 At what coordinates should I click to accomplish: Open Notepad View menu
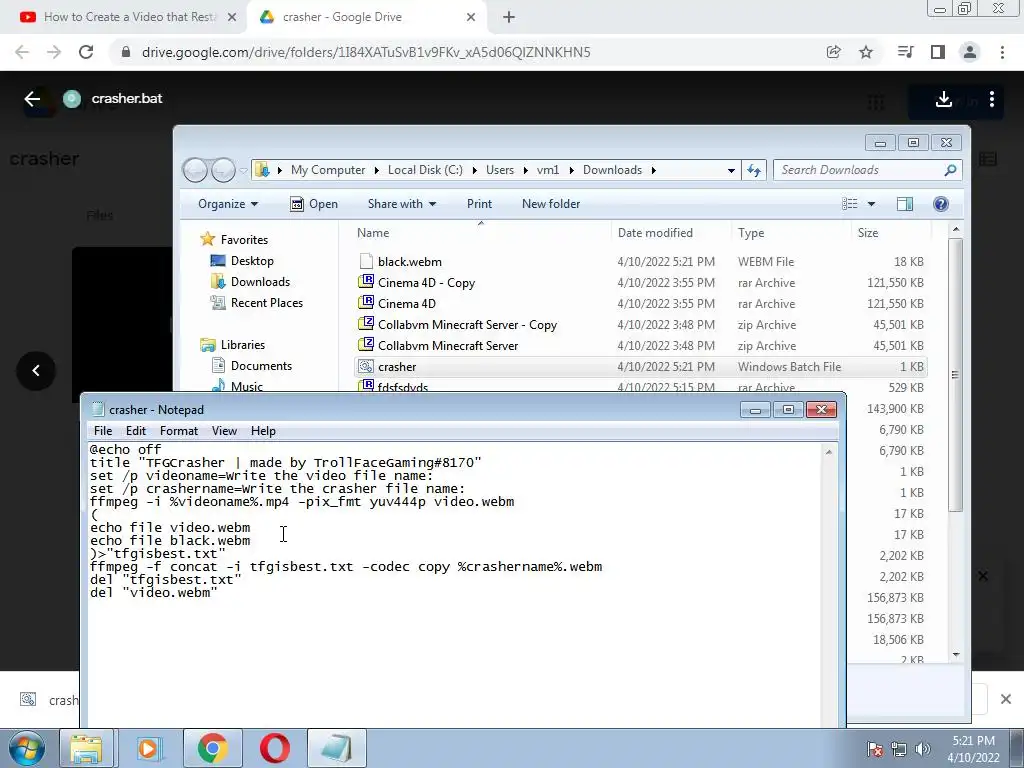click(224, 431)
